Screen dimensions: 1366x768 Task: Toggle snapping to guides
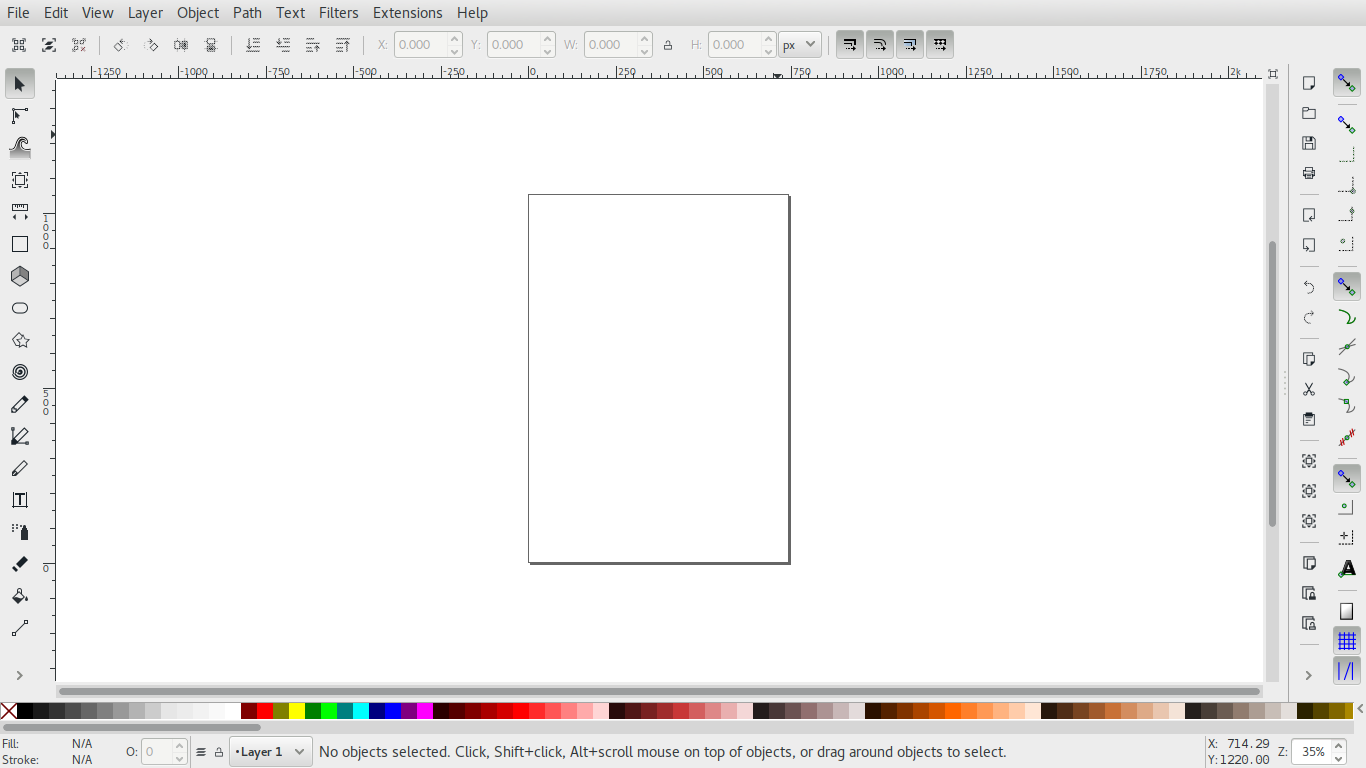coord(1347,671)
